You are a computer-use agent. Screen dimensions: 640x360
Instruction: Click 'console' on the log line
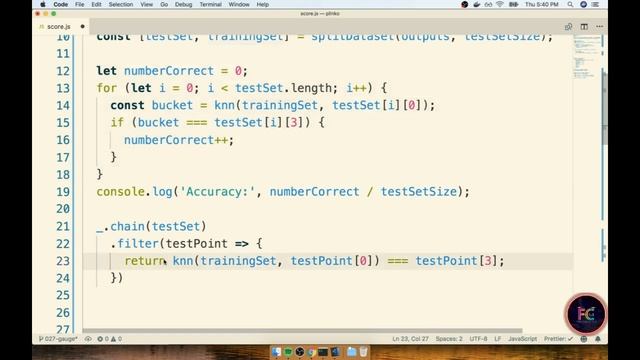[x=120, y=192]
